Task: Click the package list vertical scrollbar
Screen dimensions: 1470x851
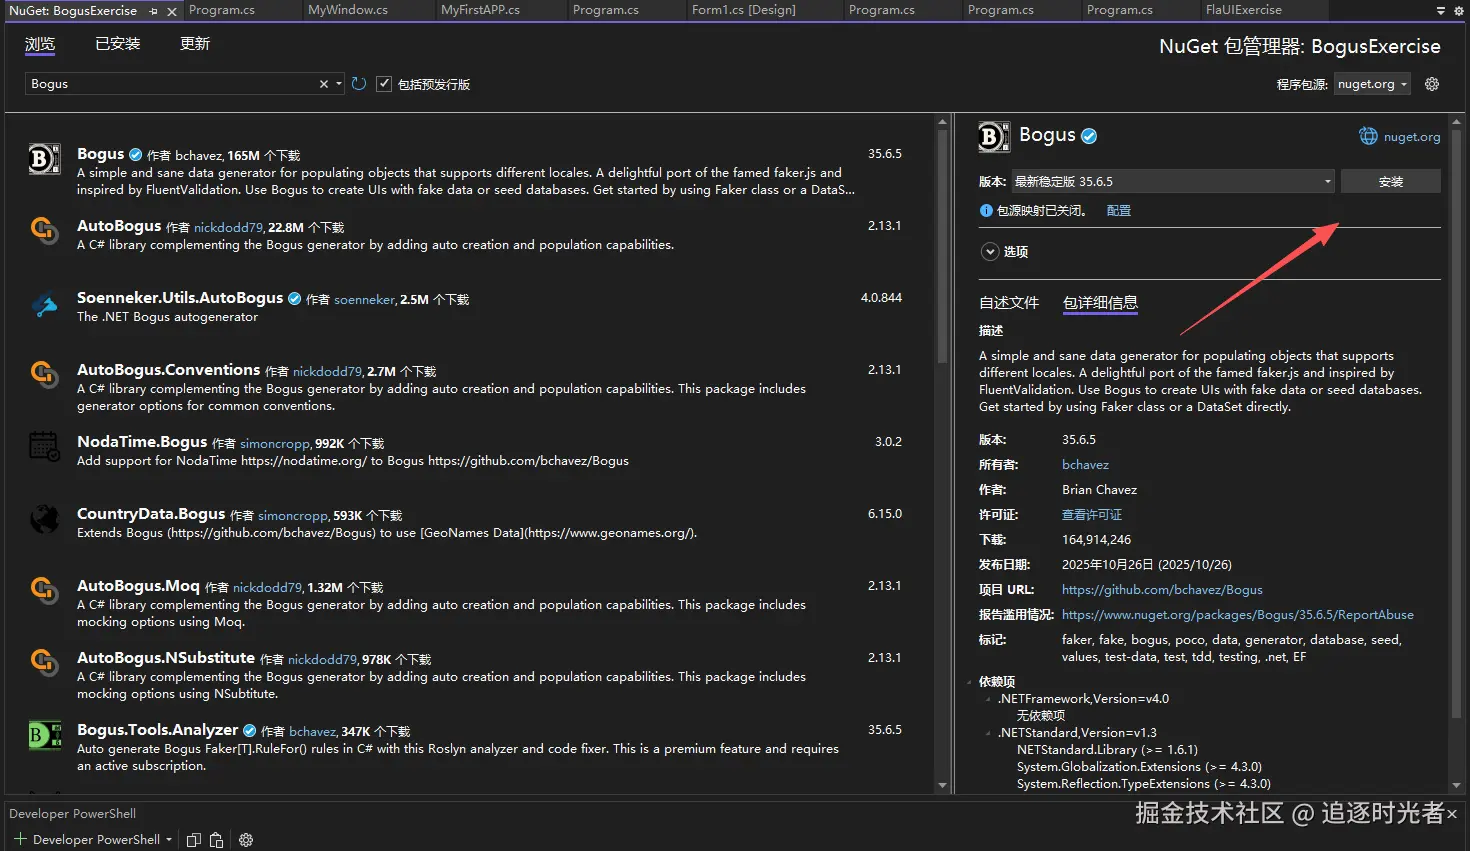Action: 942,245
